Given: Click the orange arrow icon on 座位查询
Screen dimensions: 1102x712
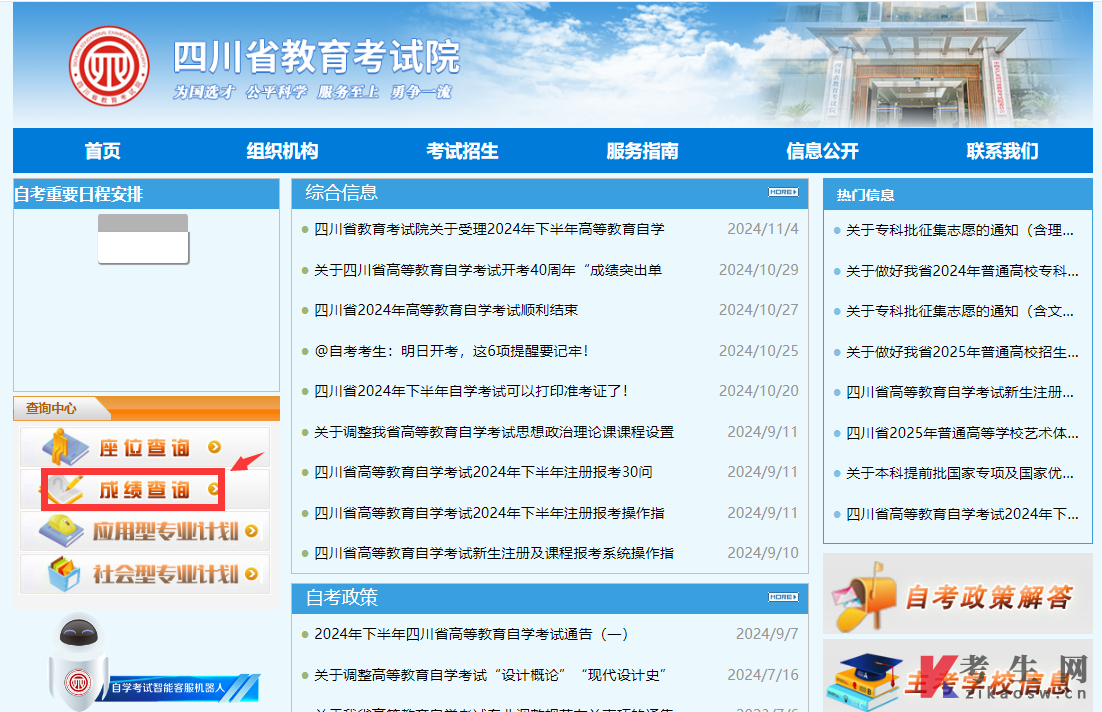Looking at the screenshot, I should [x=214, y=447].
